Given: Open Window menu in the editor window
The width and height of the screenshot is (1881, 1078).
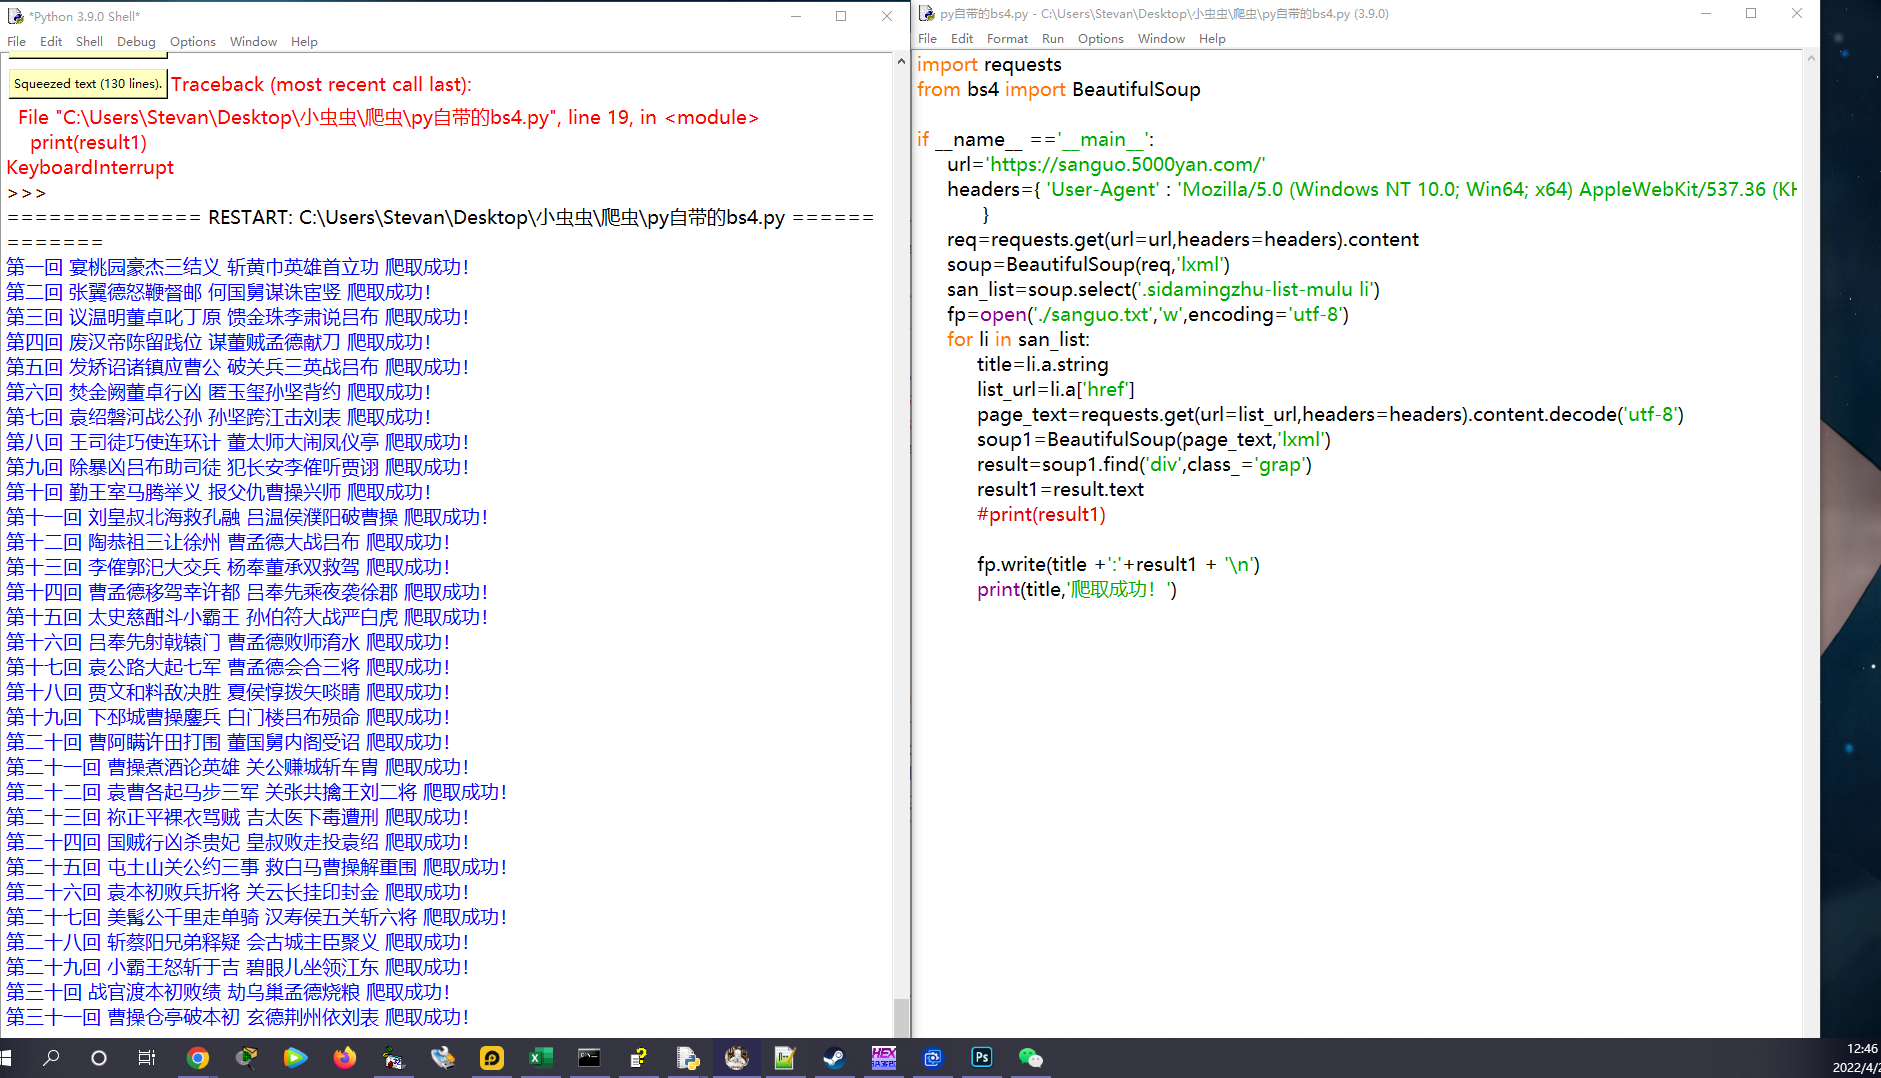Looking at the screenshot, I should point(1161,38).
